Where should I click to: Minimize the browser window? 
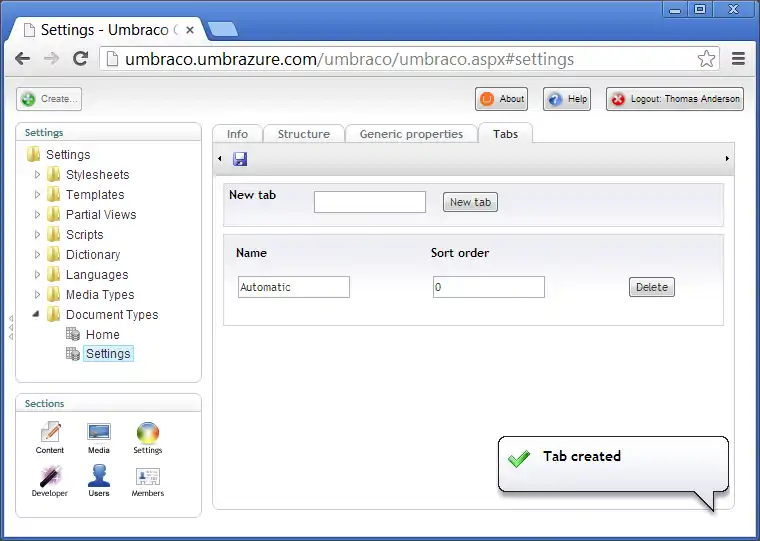coord(675,10)
